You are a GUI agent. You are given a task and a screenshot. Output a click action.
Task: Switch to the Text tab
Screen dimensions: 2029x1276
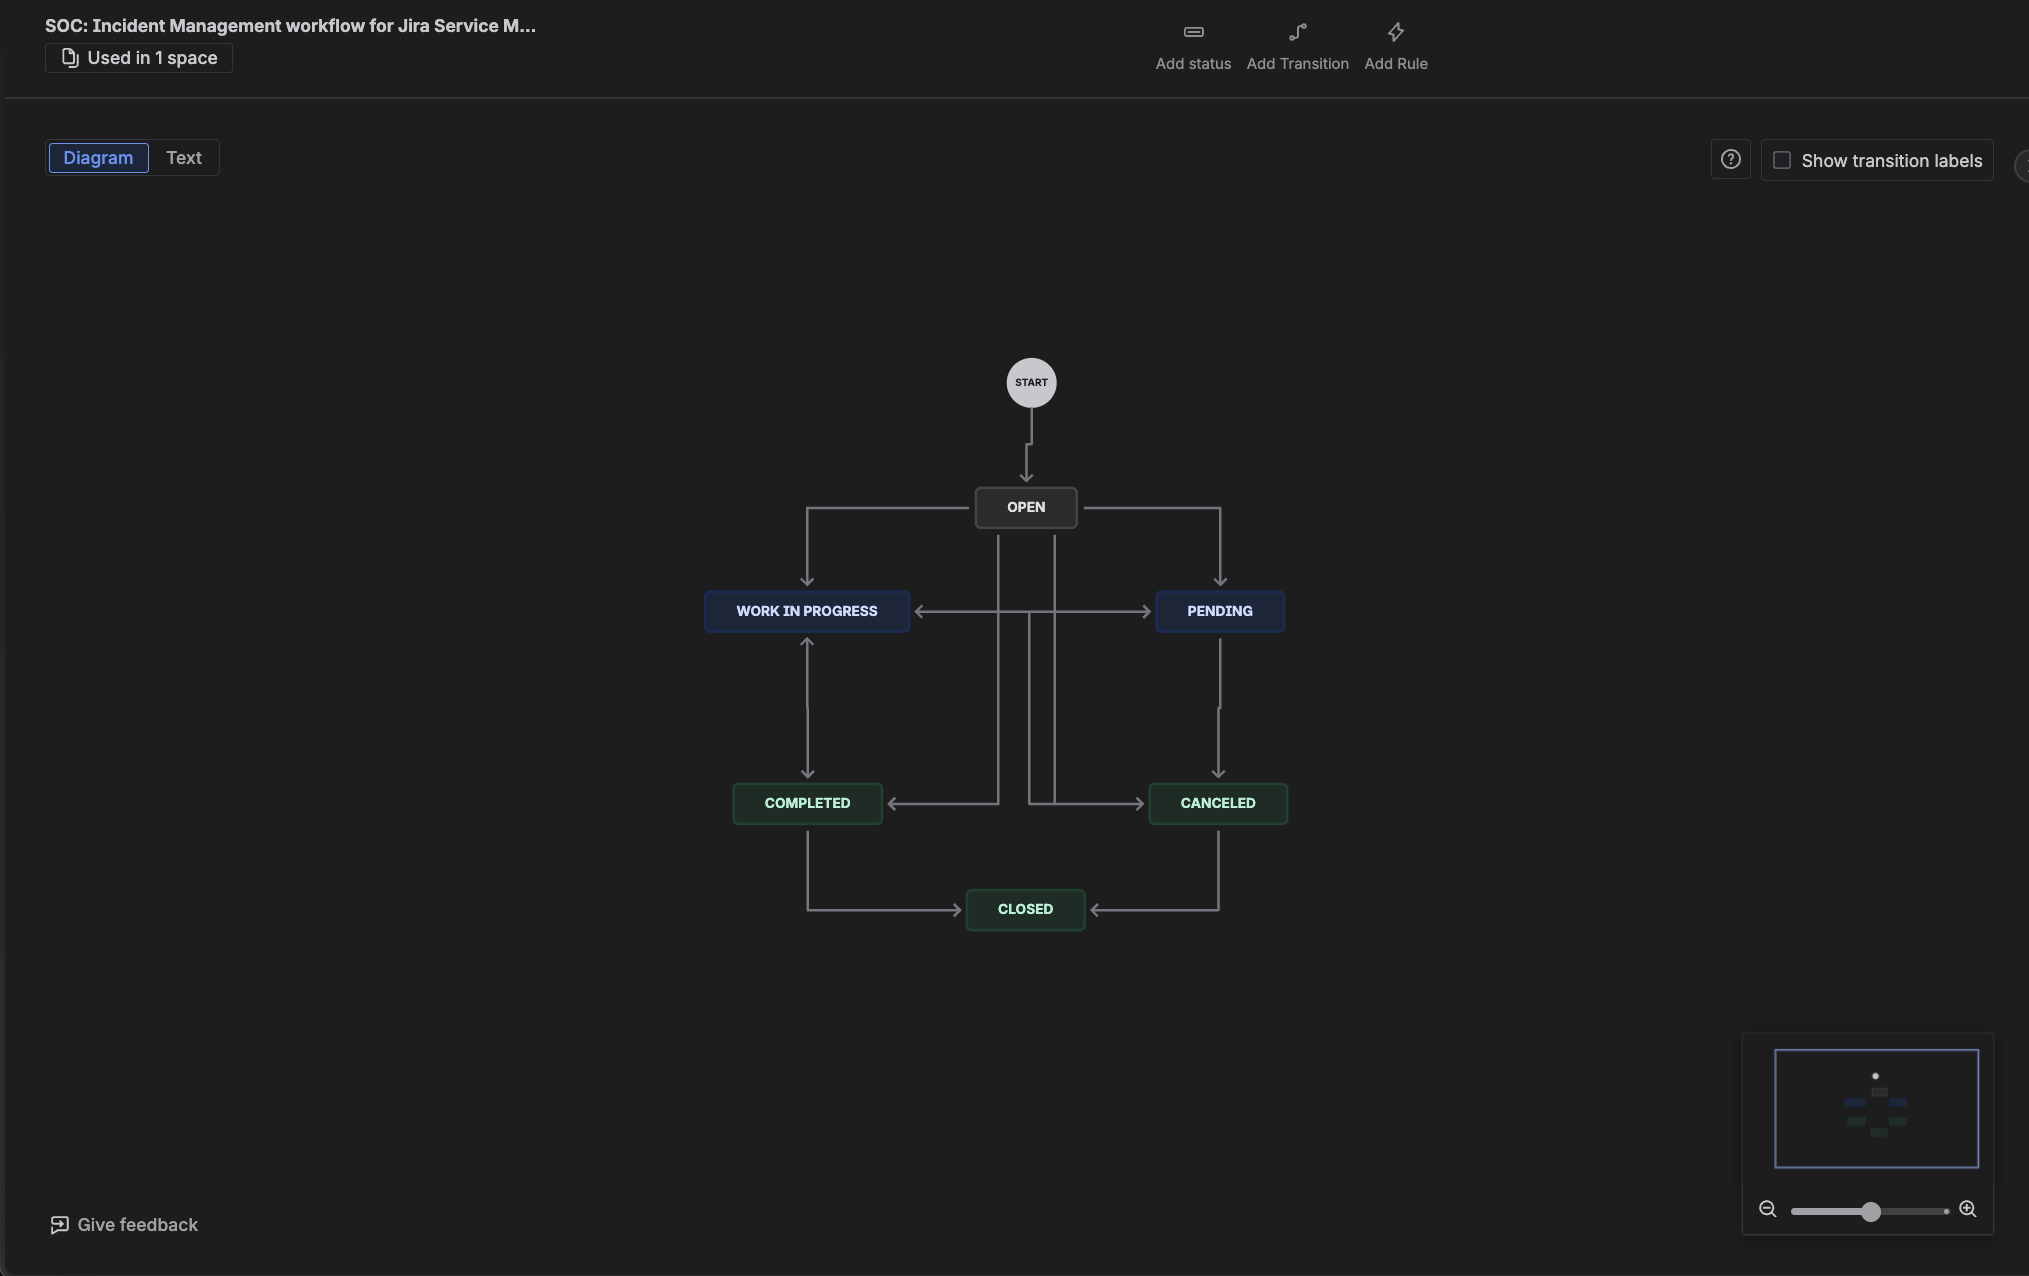tap(184, 158)
